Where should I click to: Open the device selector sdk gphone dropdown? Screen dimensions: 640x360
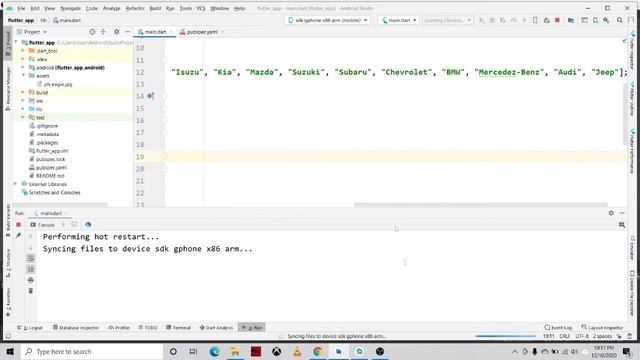(328, 20)
